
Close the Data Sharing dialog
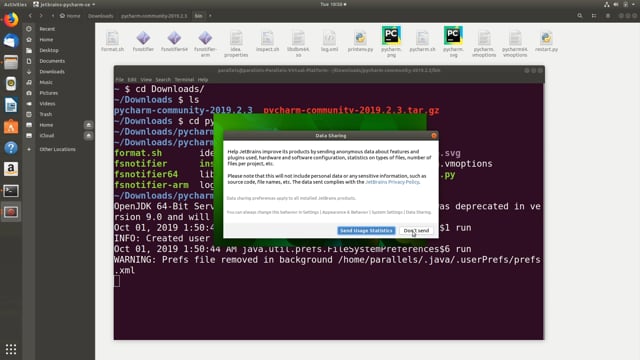click(434, 136)
